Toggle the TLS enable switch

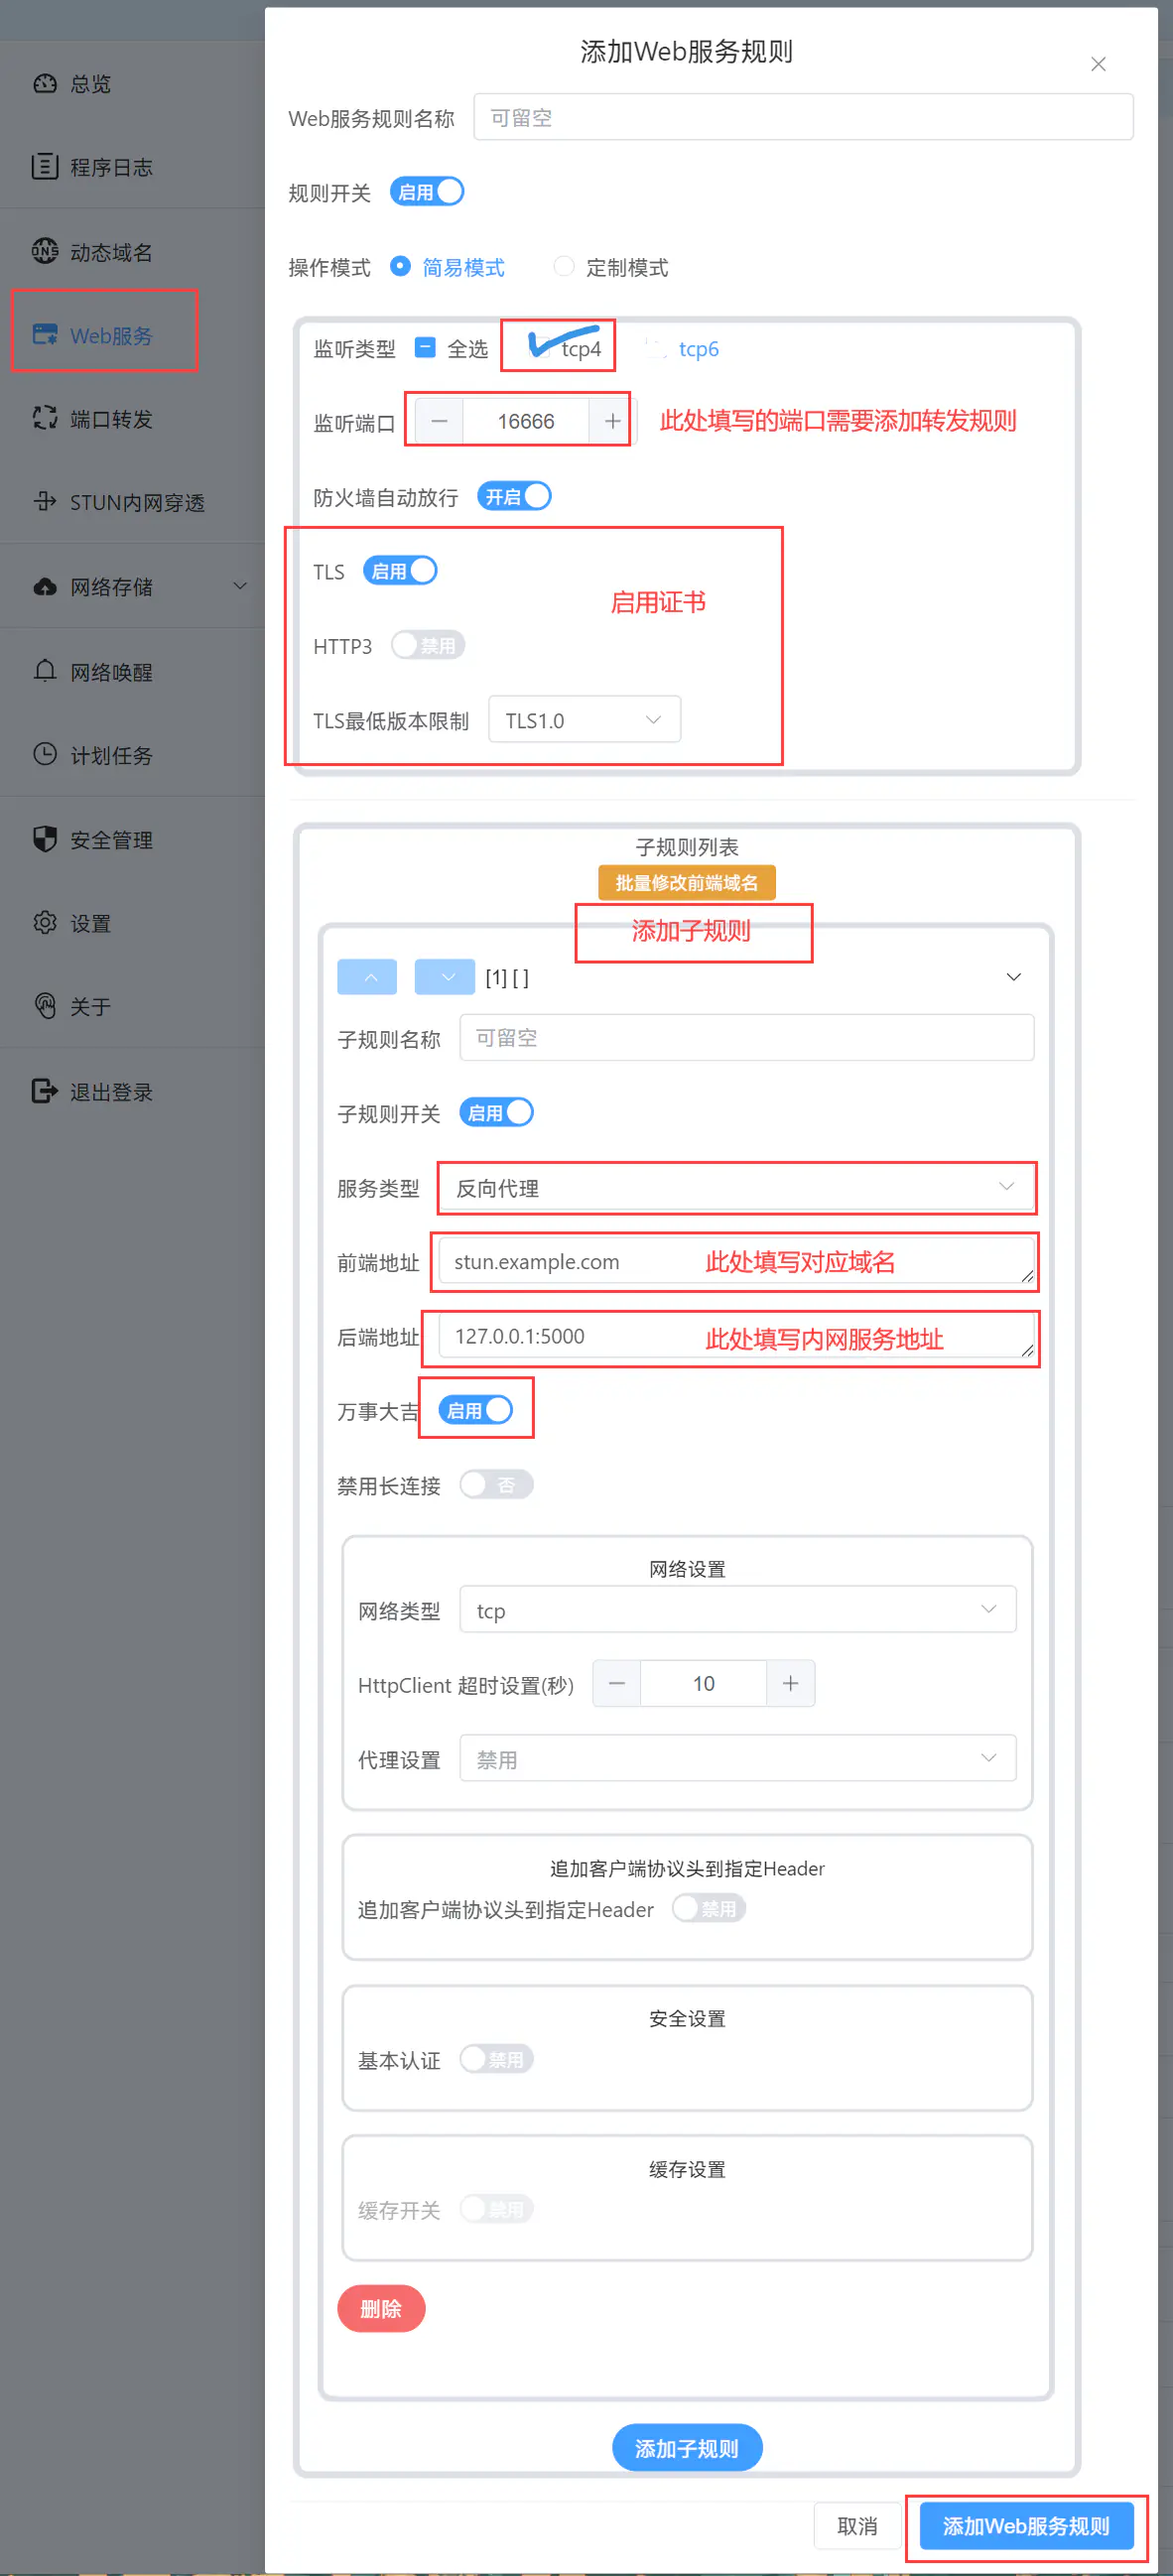point(400,570)
